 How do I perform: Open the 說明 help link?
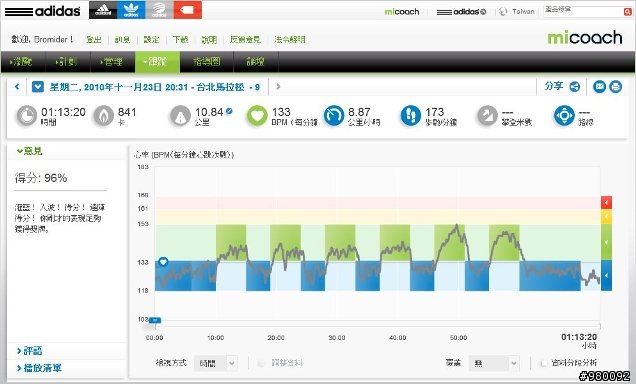(x=209, y=39)
